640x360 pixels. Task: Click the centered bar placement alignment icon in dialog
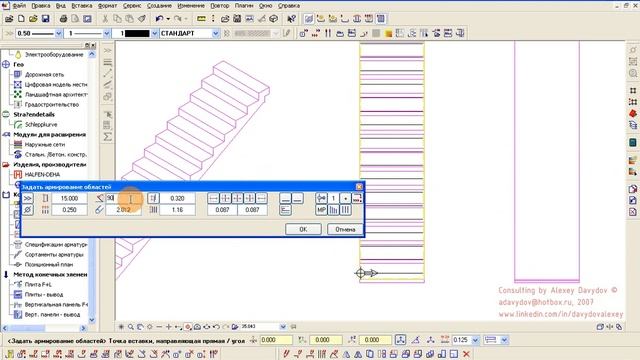click(237, 198)
